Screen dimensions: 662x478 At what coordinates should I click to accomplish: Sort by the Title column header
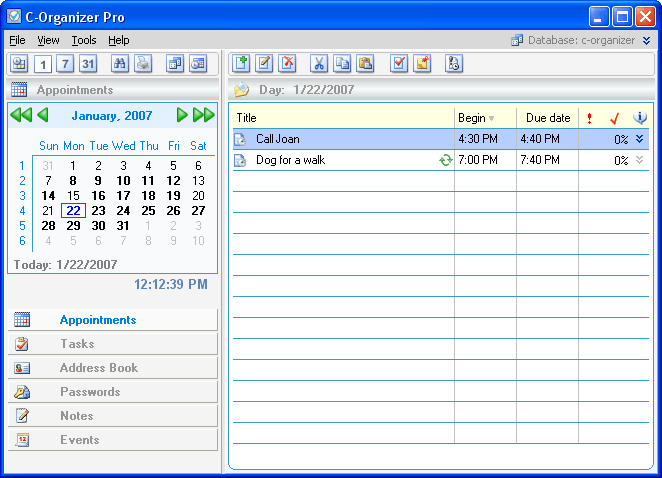pos(344,118)
